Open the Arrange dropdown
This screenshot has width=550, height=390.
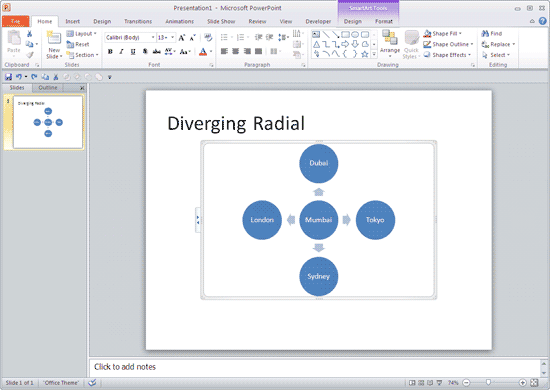click(390, 44)
